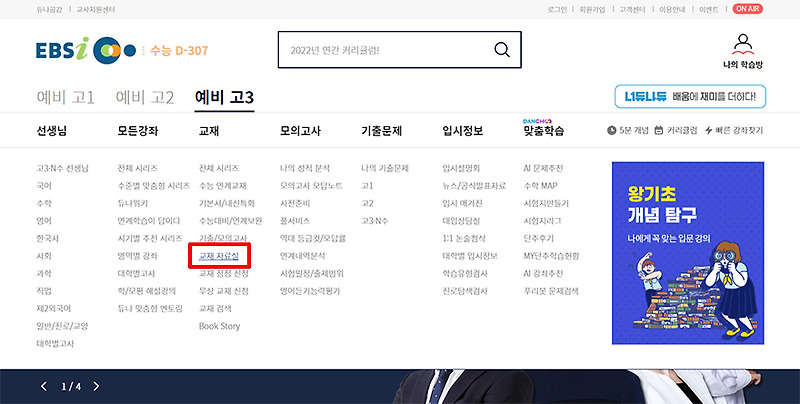The width and height of the screenshot is (800, 404).
Task: Open the 교재 menu
Action: (209, 131)
